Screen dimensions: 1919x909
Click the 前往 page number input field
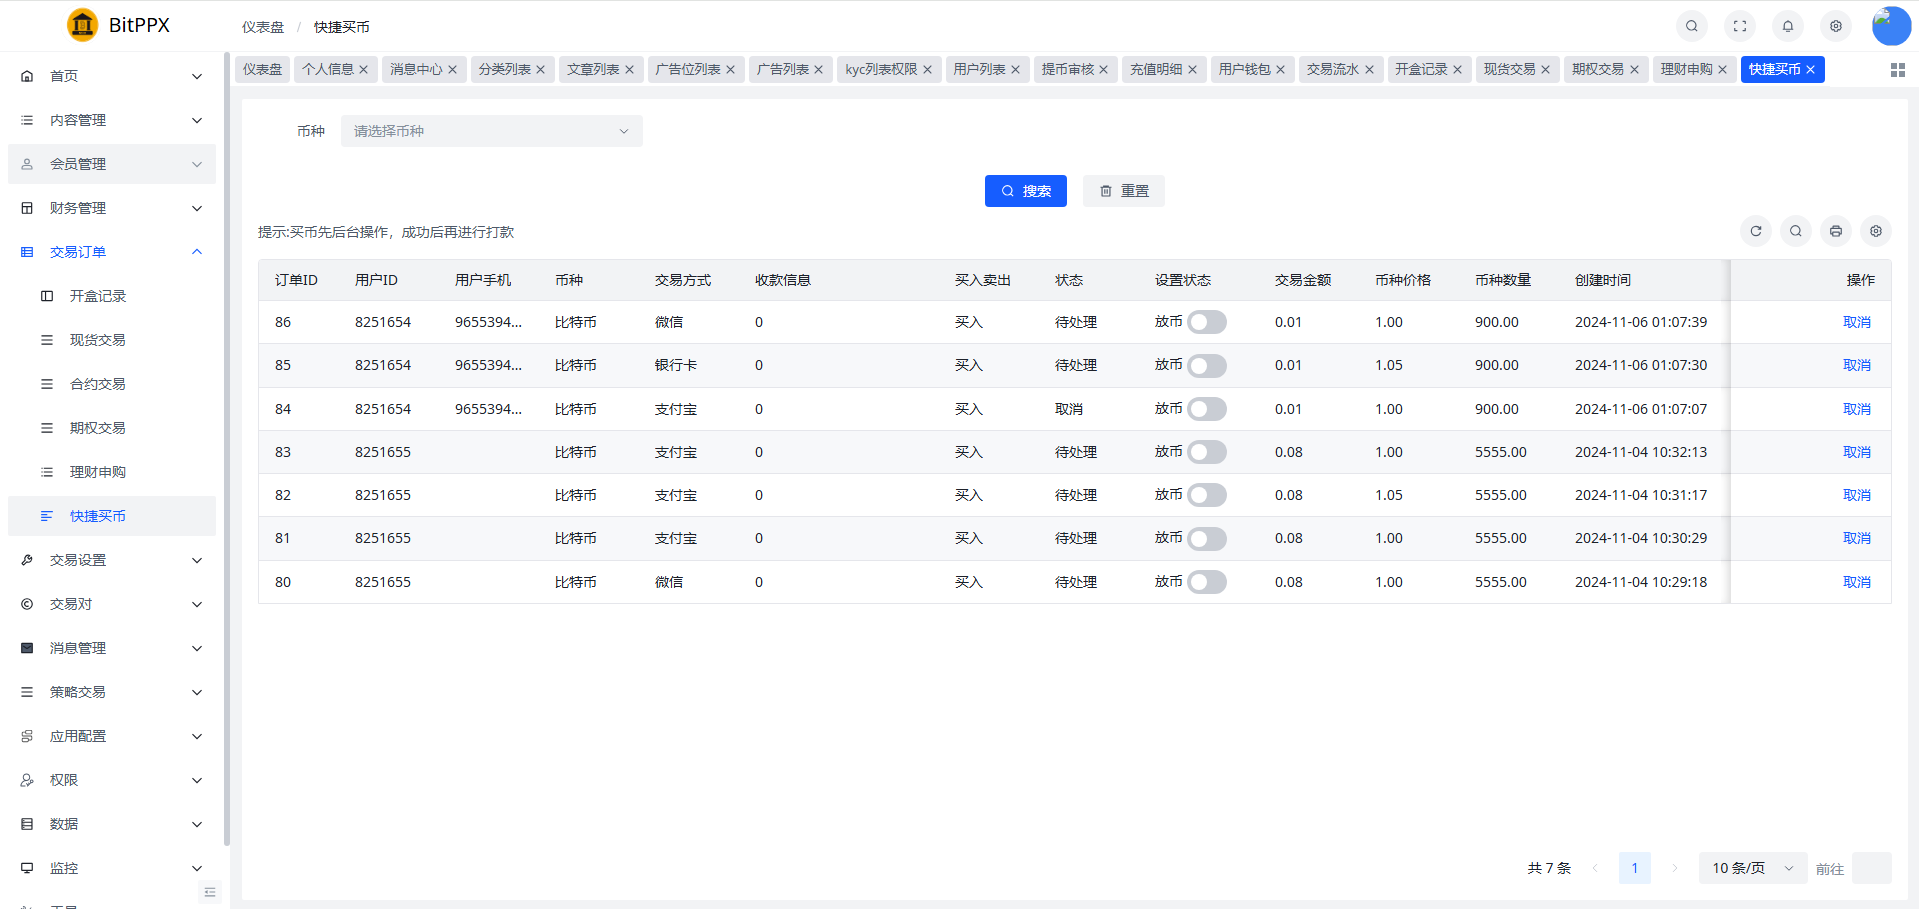point(1870,868)
